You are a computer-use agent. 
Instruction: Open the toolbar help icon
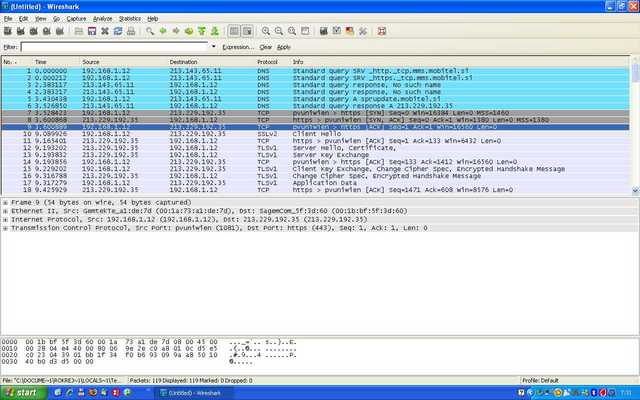pyautogui.click(x=382, y=31)
